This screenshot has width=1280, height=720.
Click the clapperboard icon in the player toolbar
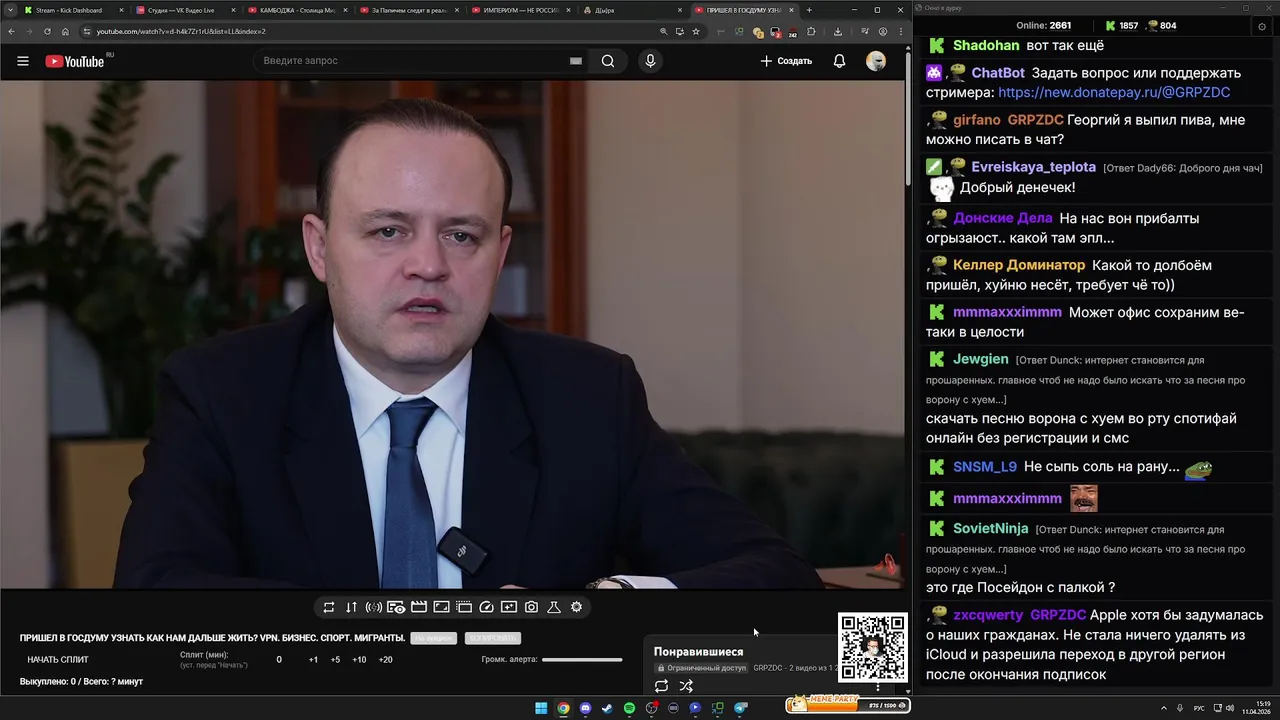click(419, 607)
